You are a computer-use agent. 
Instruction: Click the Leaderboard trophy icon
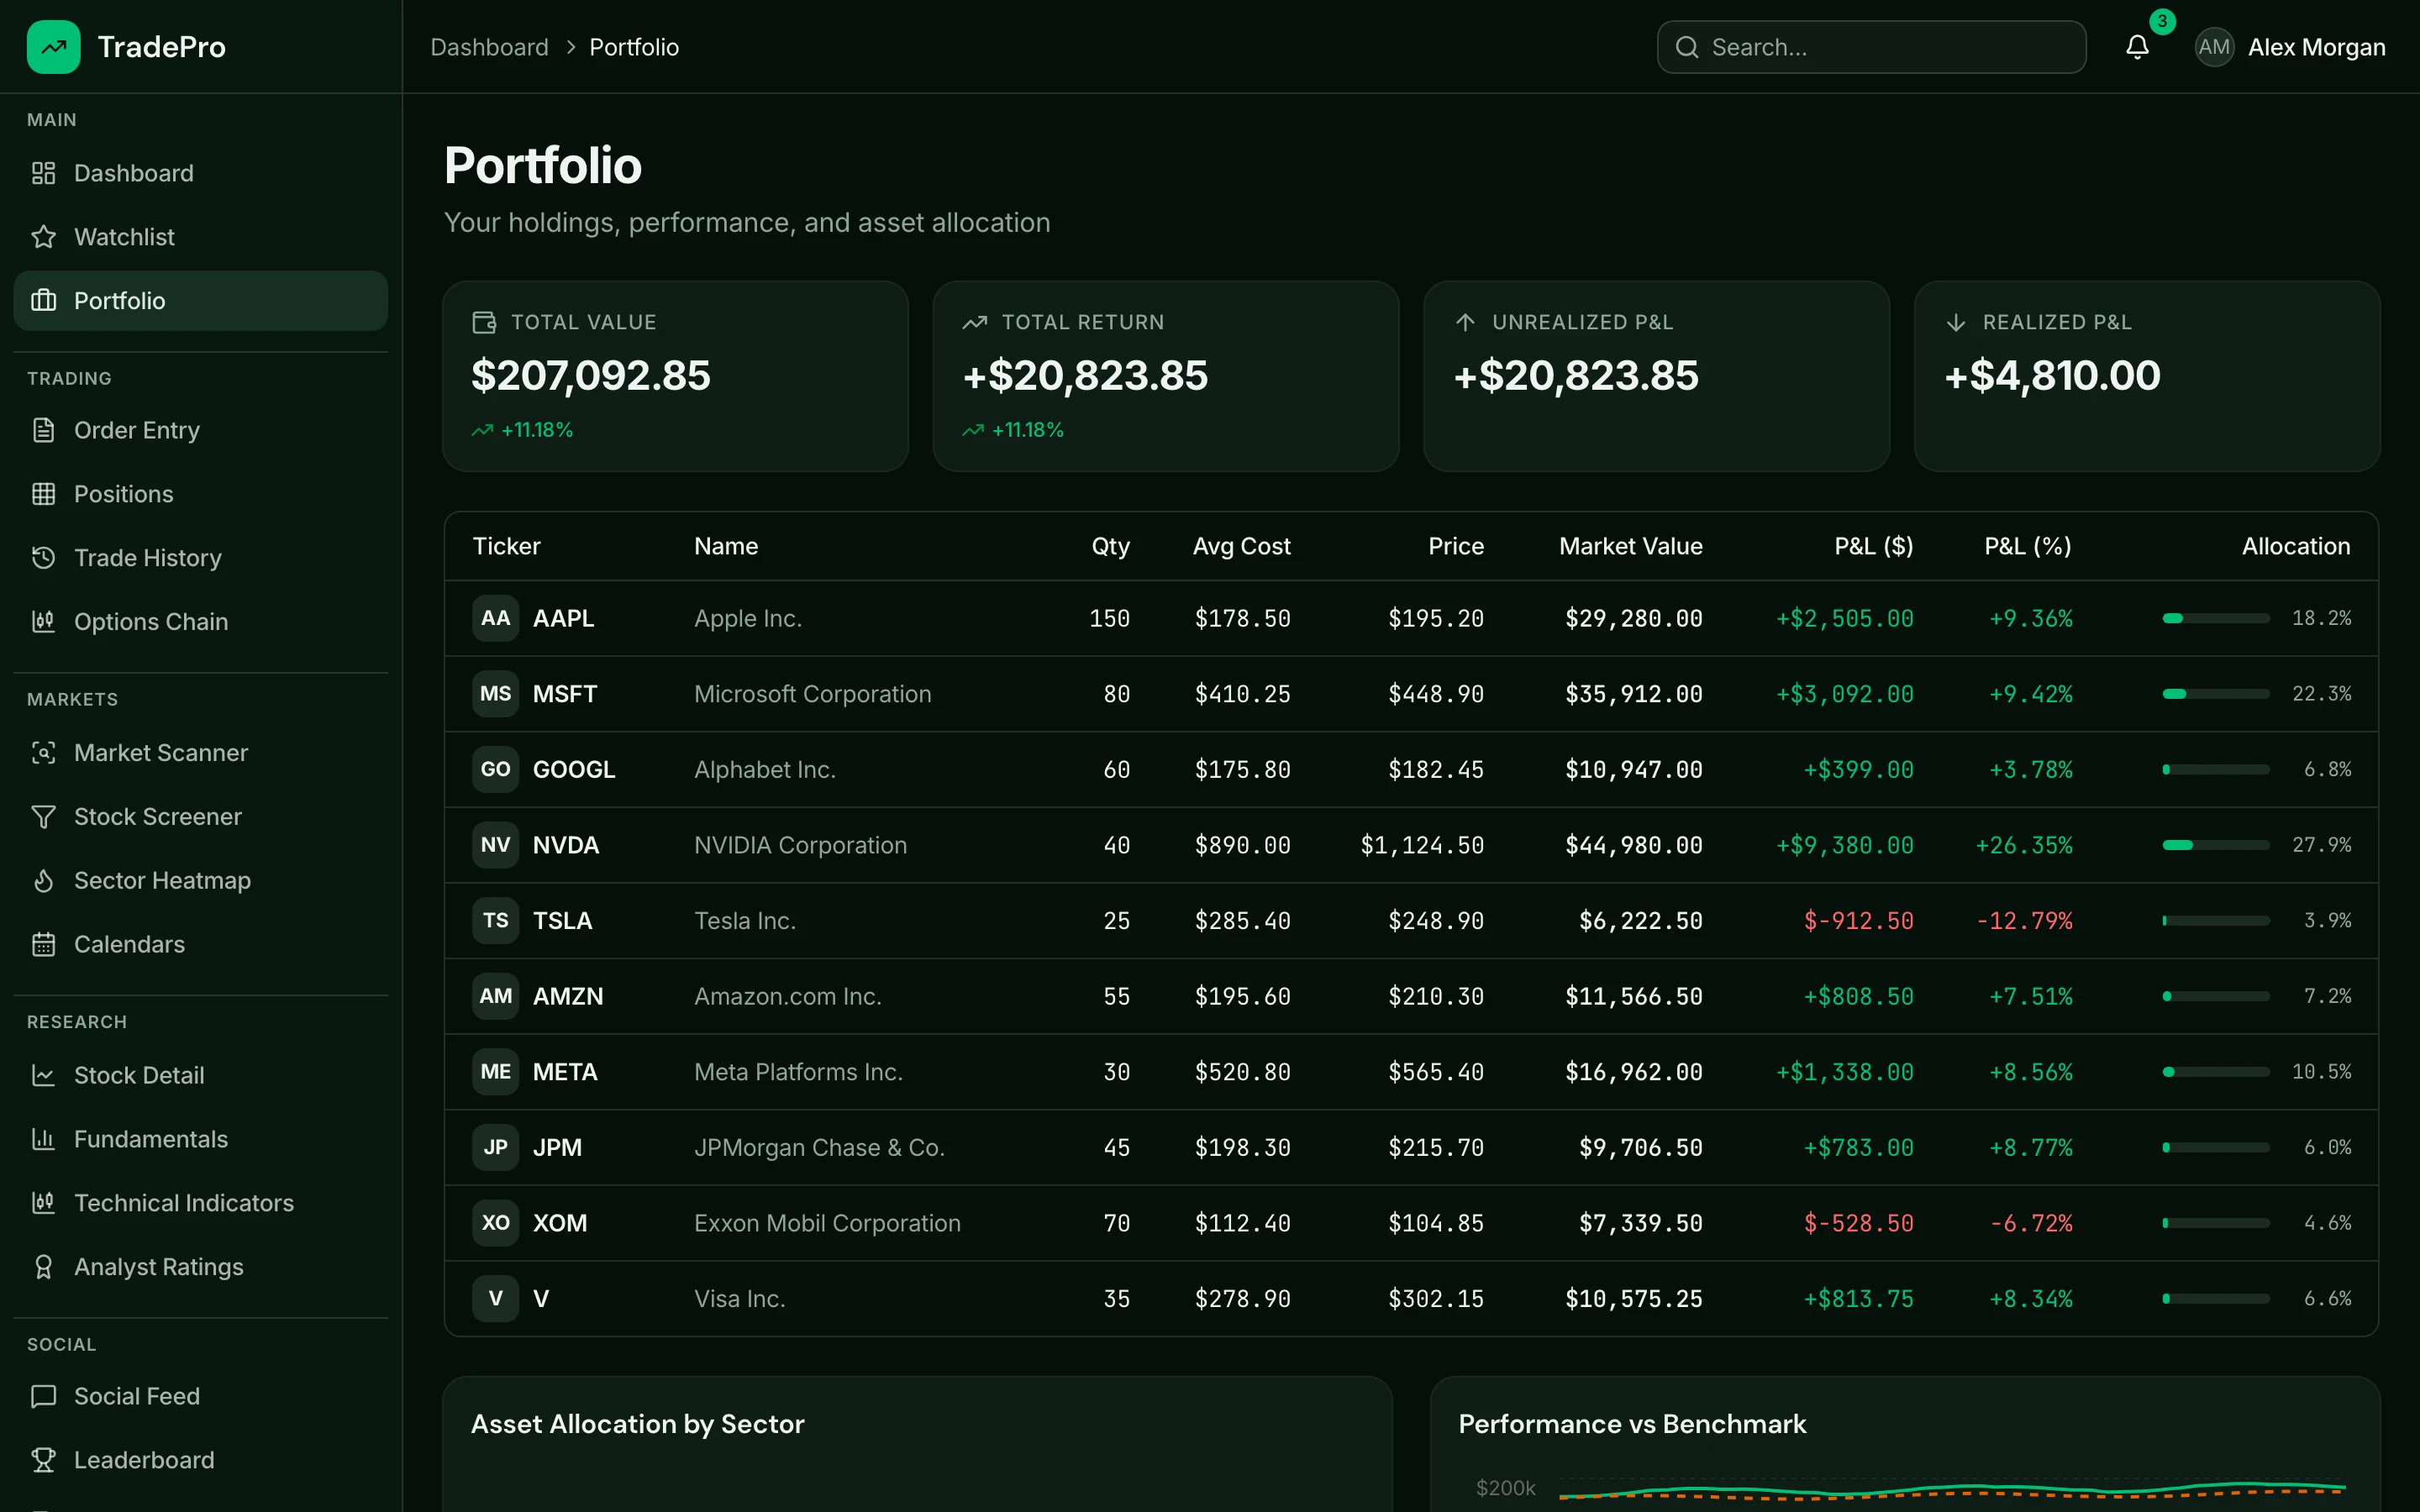point(43,1461)
